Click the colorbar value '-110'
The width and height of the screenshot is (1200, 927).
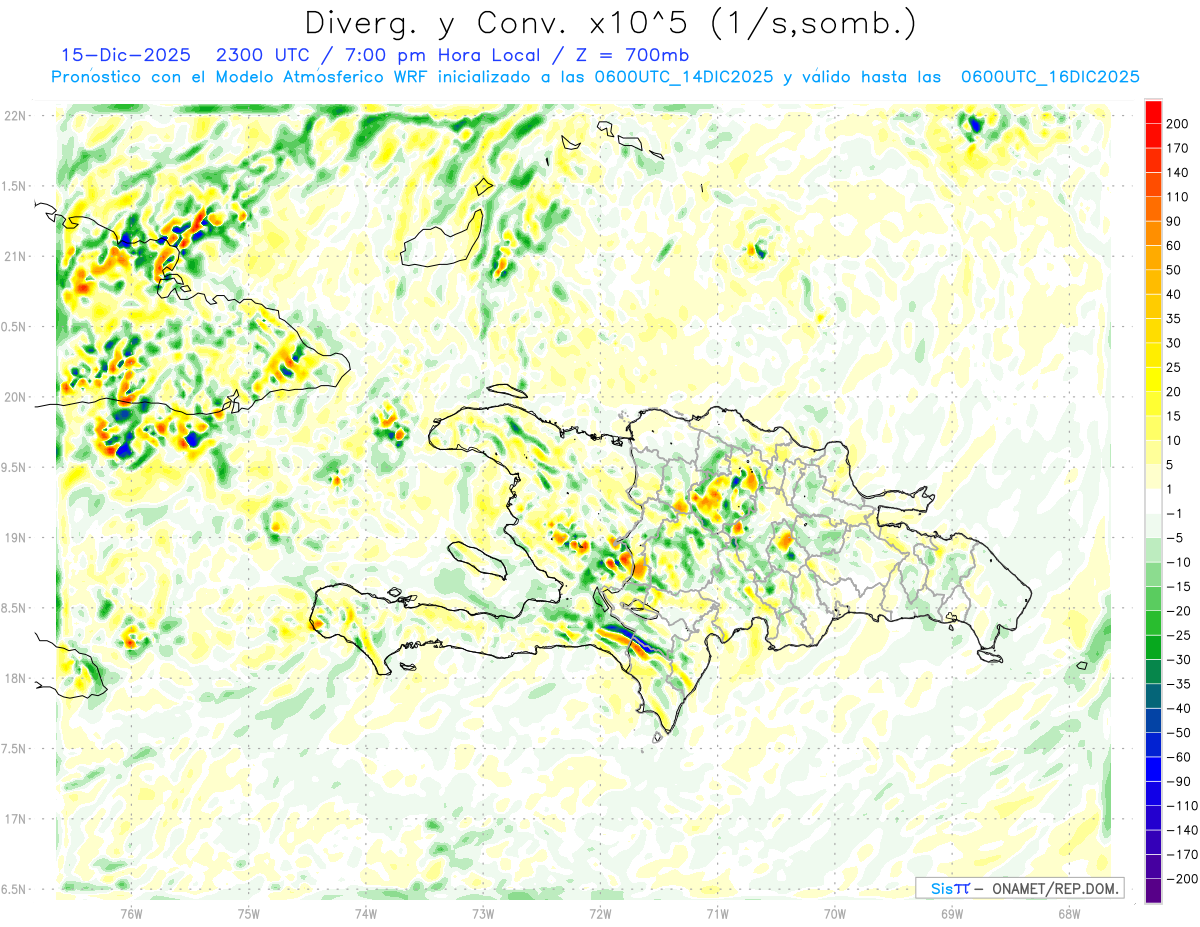pyautogui.click(x=1182, y=806)
